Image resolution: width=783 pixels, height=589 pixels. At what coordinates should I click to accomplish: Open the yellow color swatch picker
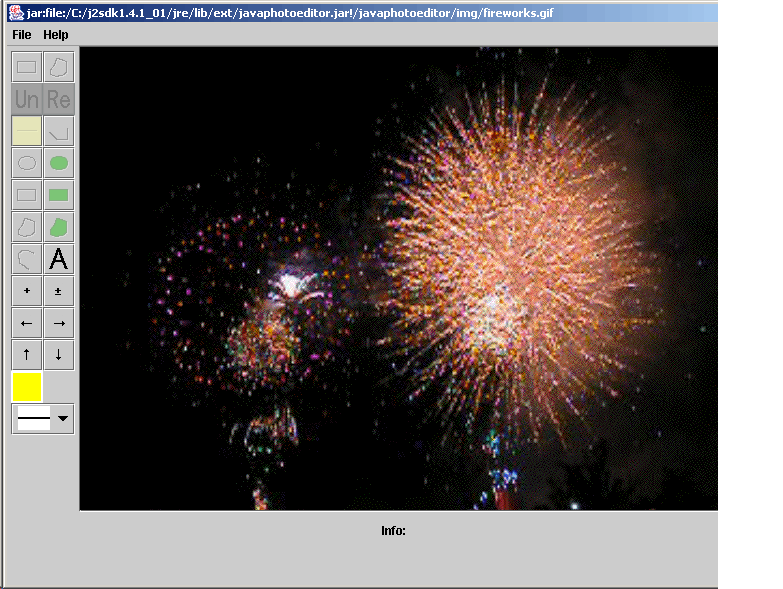(26, 387)
